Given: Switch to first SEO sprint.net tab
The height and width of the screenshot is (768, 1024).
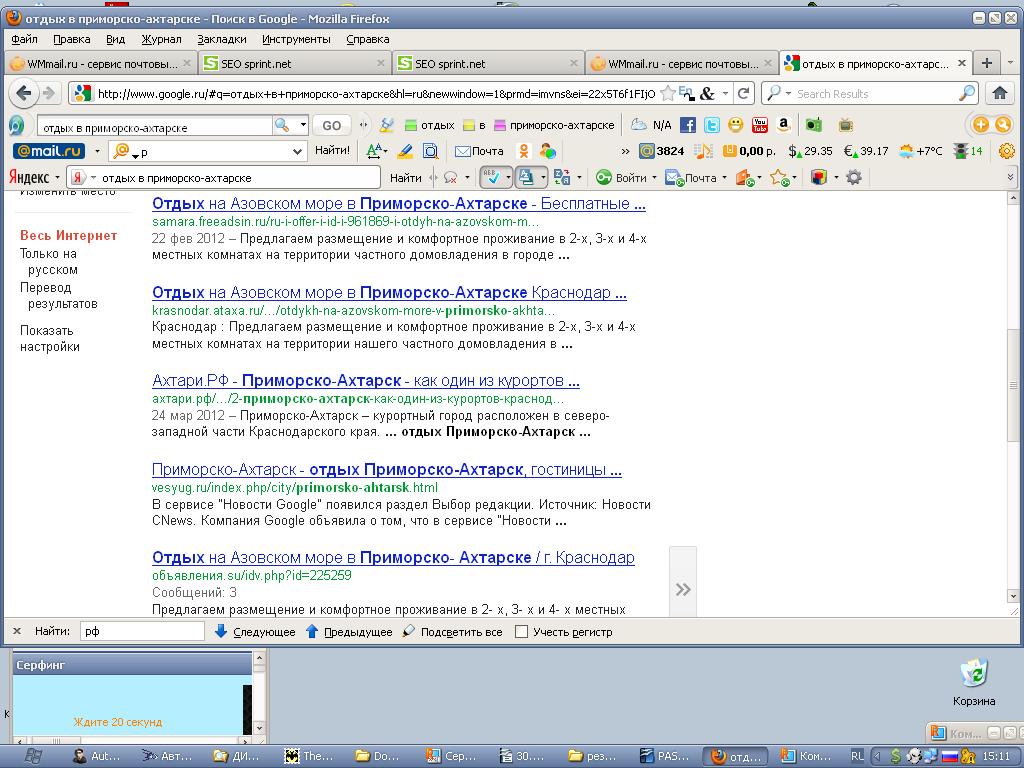Looking at the screenshot, I should tap(295, 63).
